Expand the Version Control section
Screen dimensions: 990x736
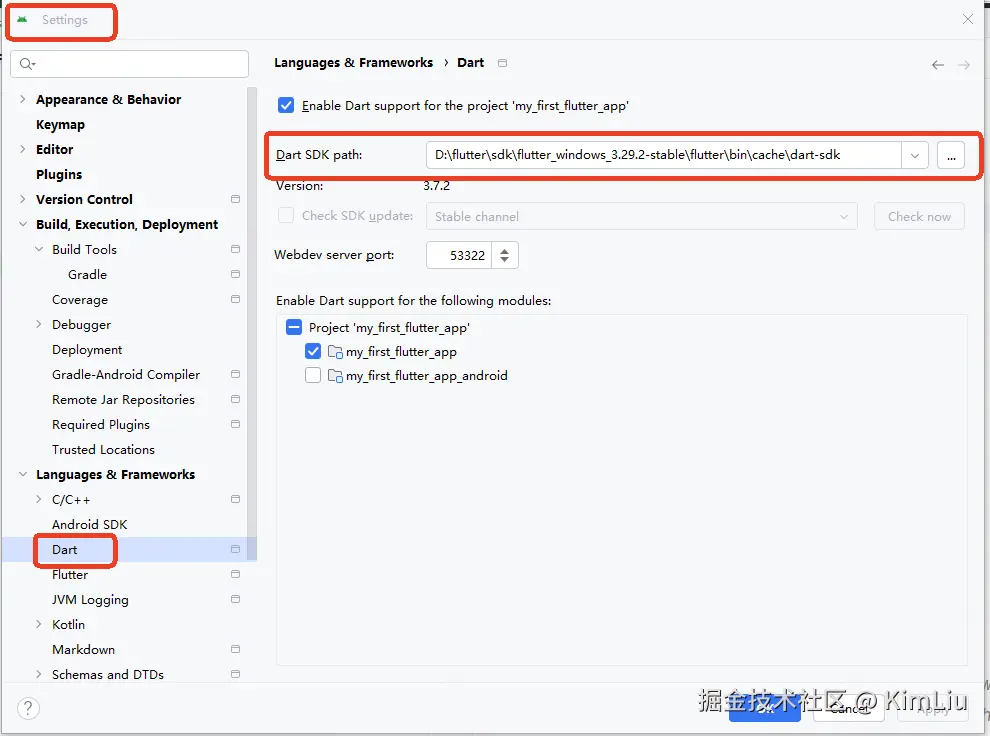click(23, 199)
